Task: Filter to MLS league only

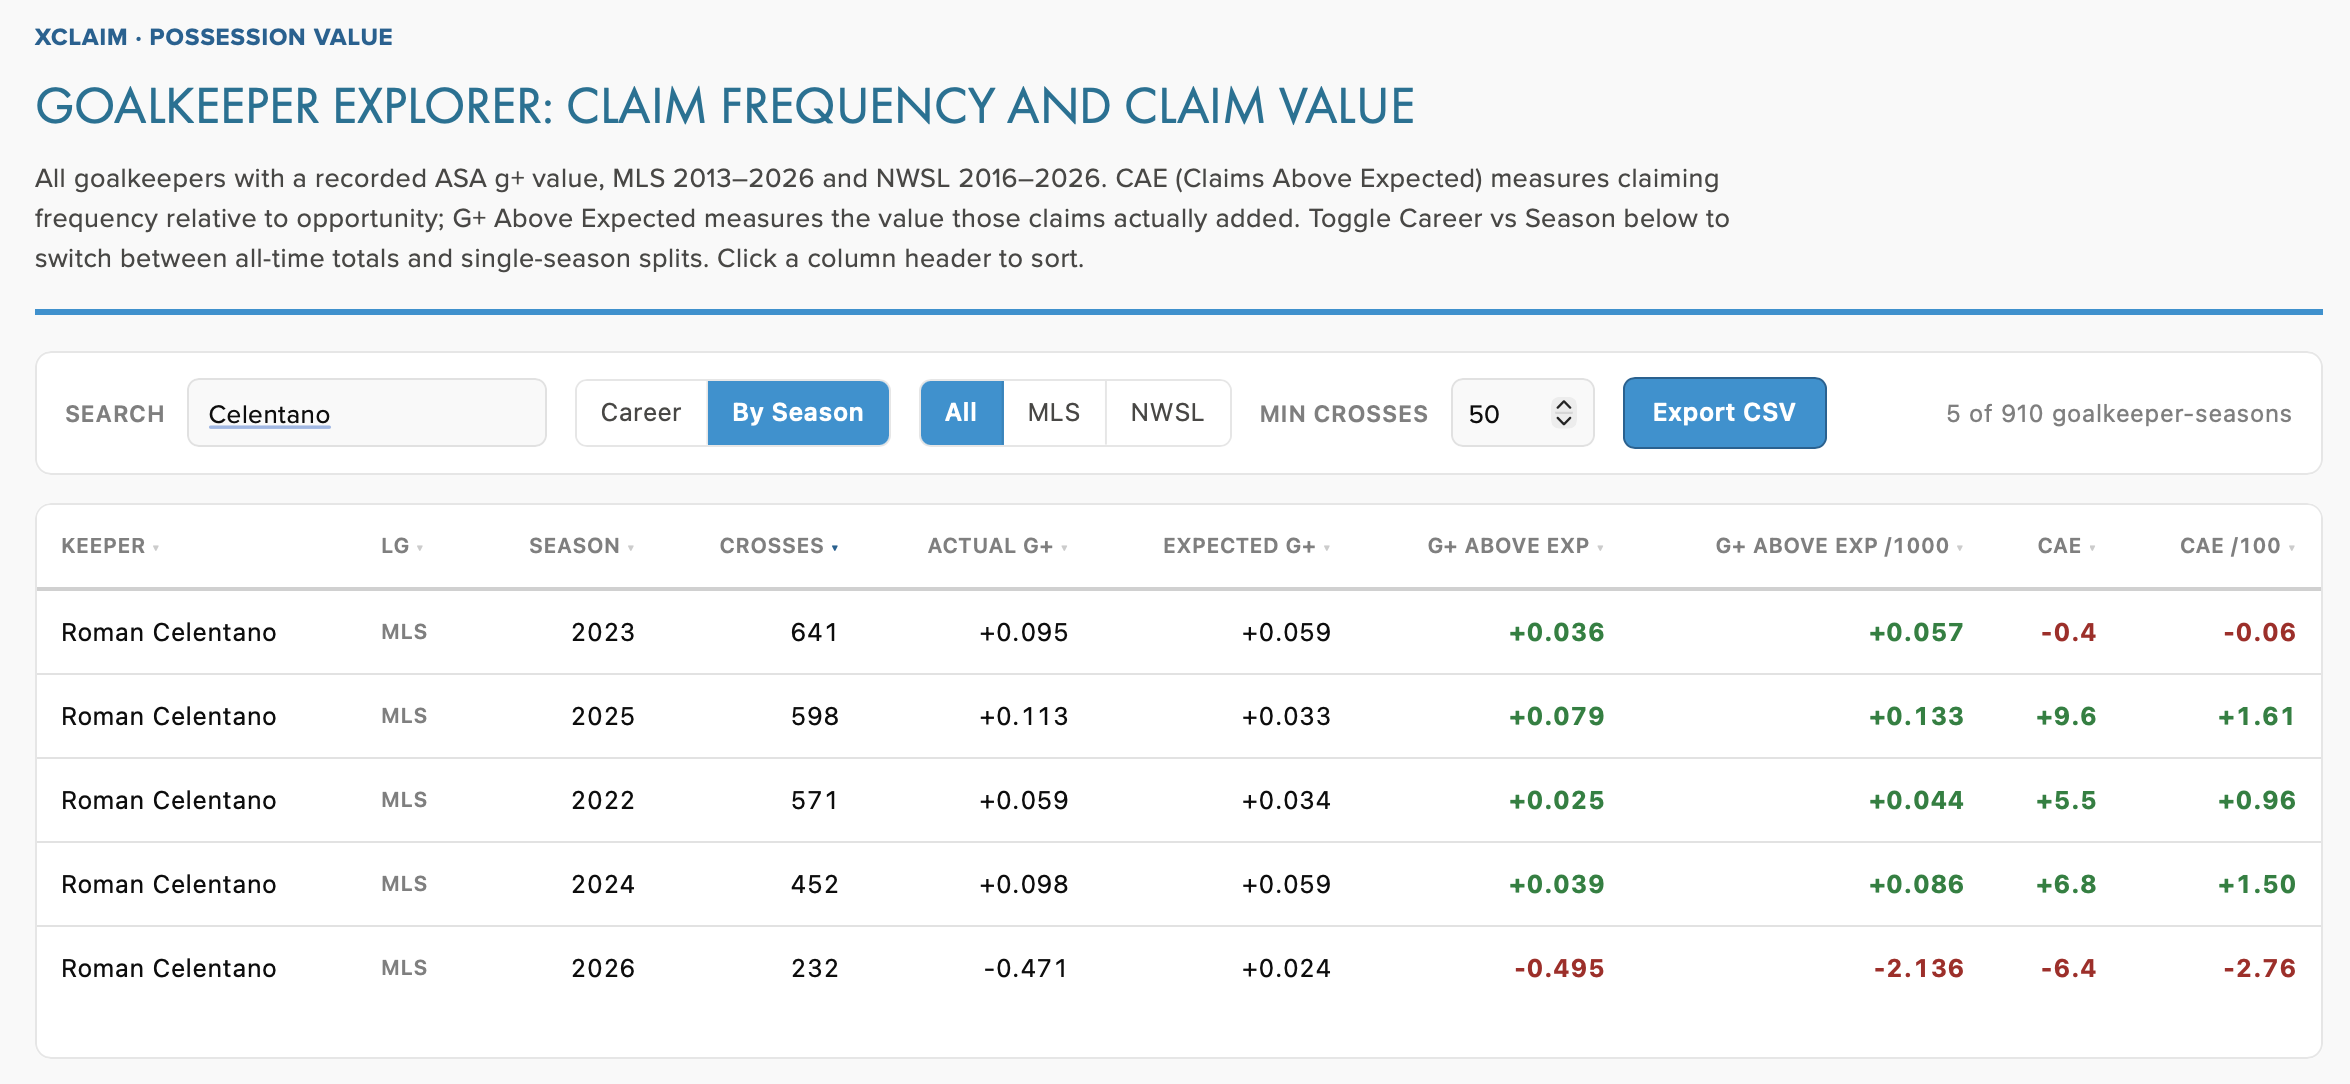Action: point(1054,413)
